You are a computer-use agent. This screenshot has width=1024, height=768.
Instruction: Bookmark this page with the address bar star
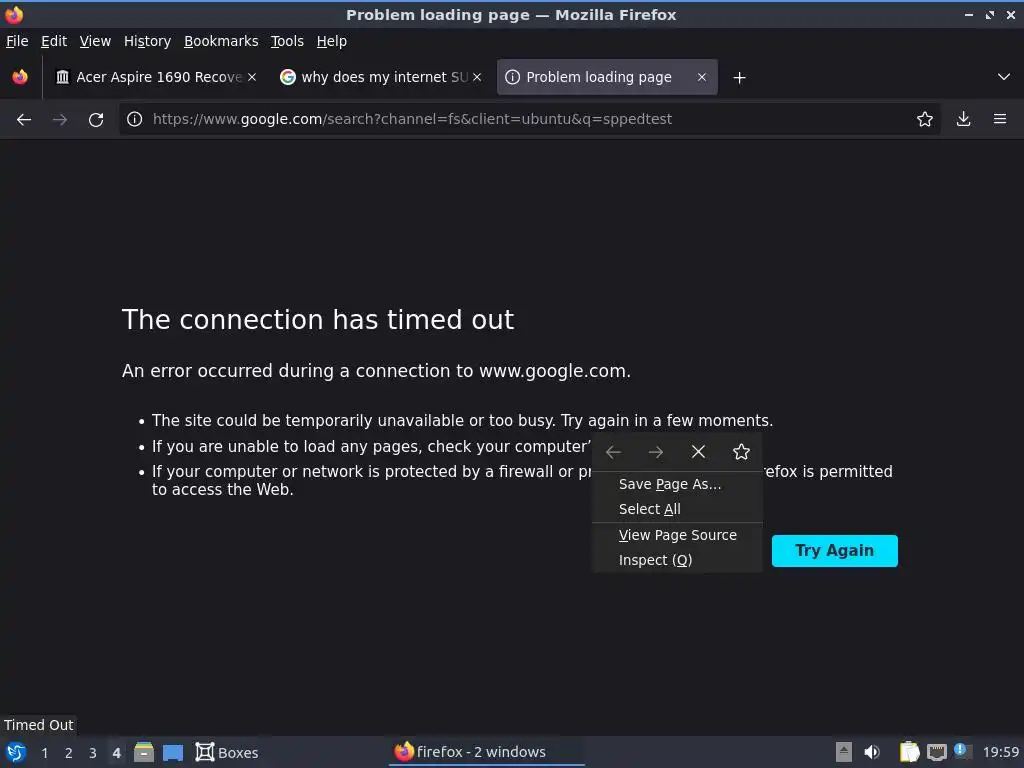click(x=924, y=119)
